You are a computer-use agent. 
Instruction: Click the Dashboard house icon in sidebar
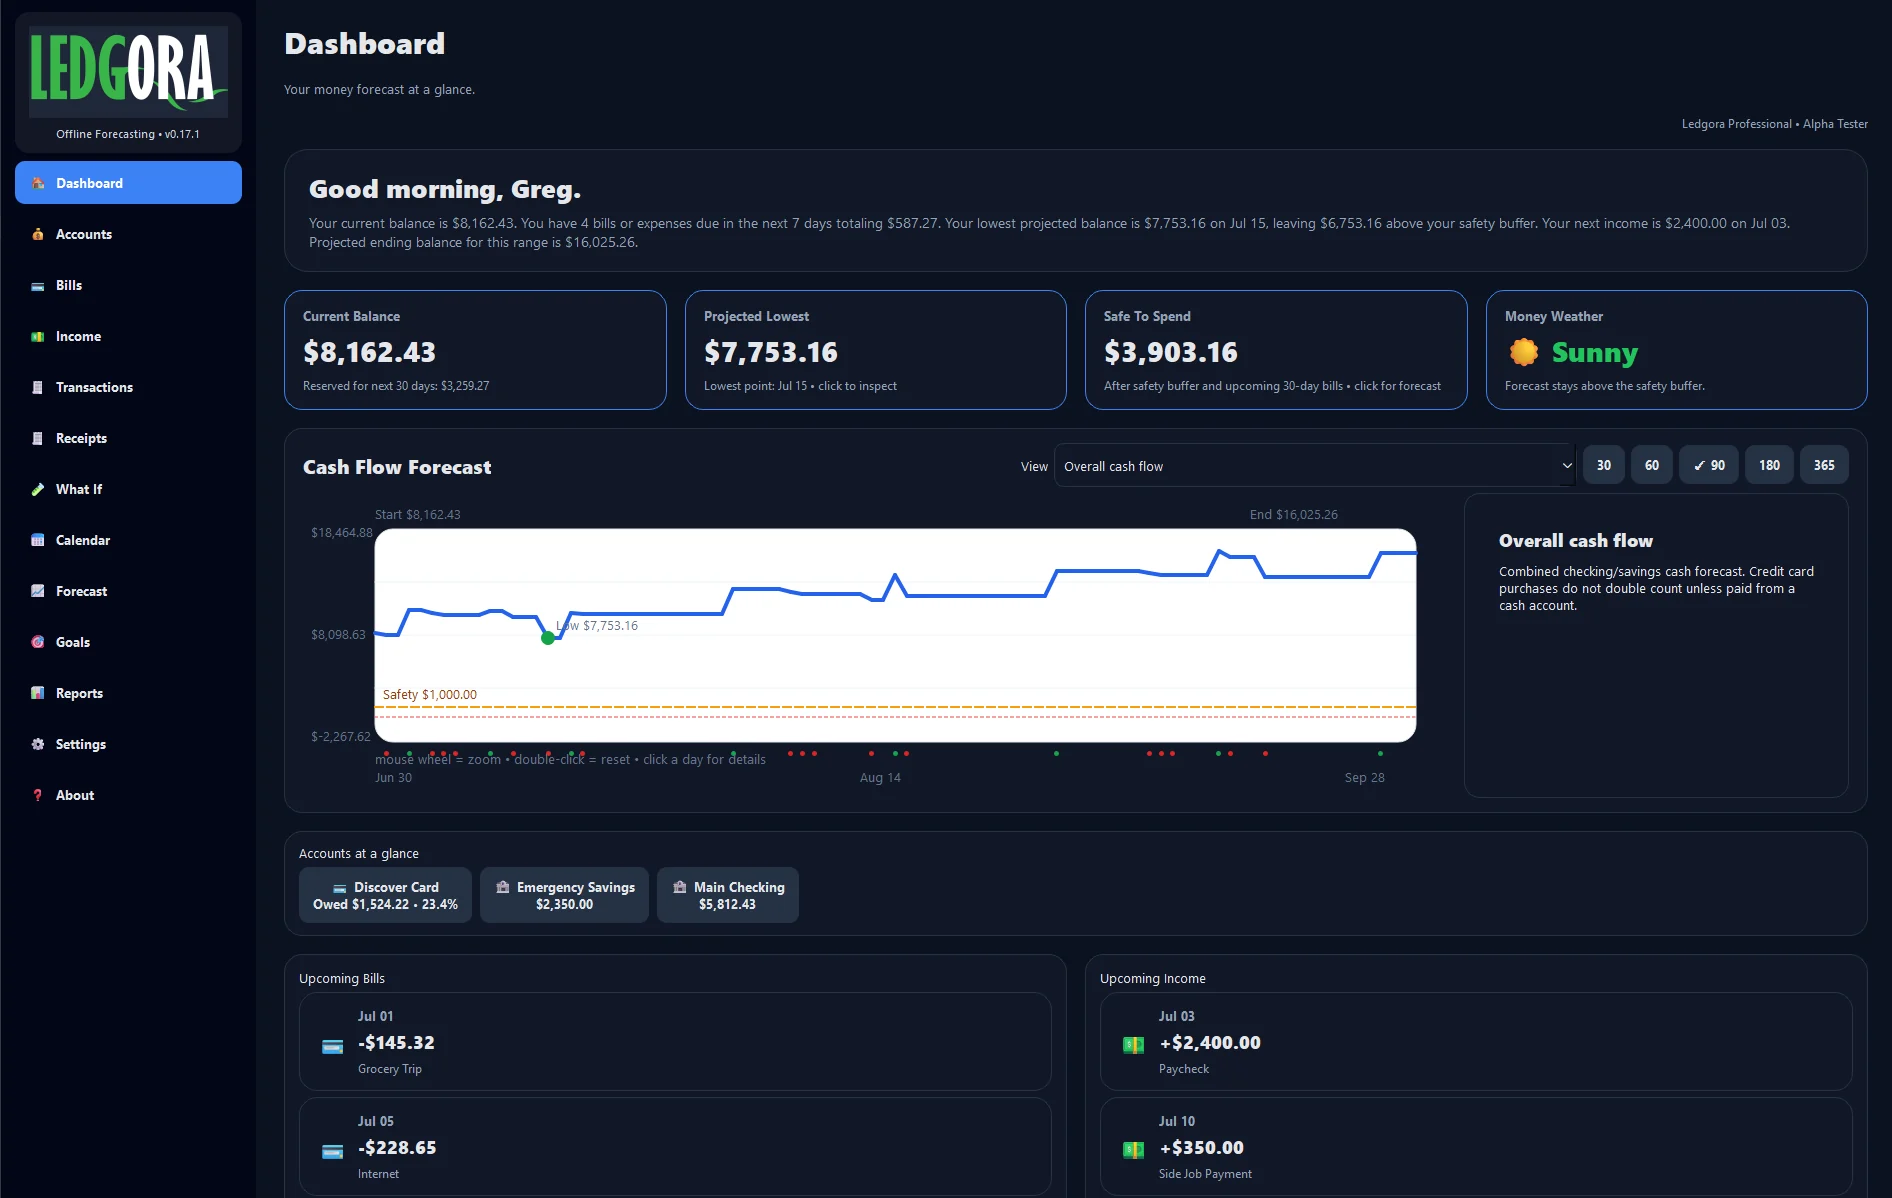pyautogui.click(x=38, y=183)
